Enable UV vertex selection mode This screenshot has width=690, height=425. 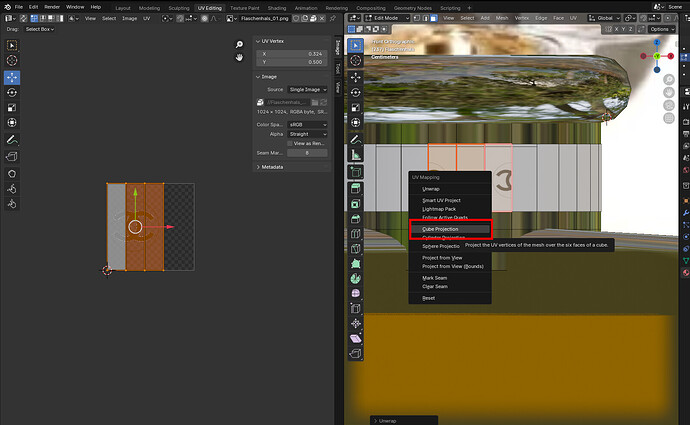(34, 18)
